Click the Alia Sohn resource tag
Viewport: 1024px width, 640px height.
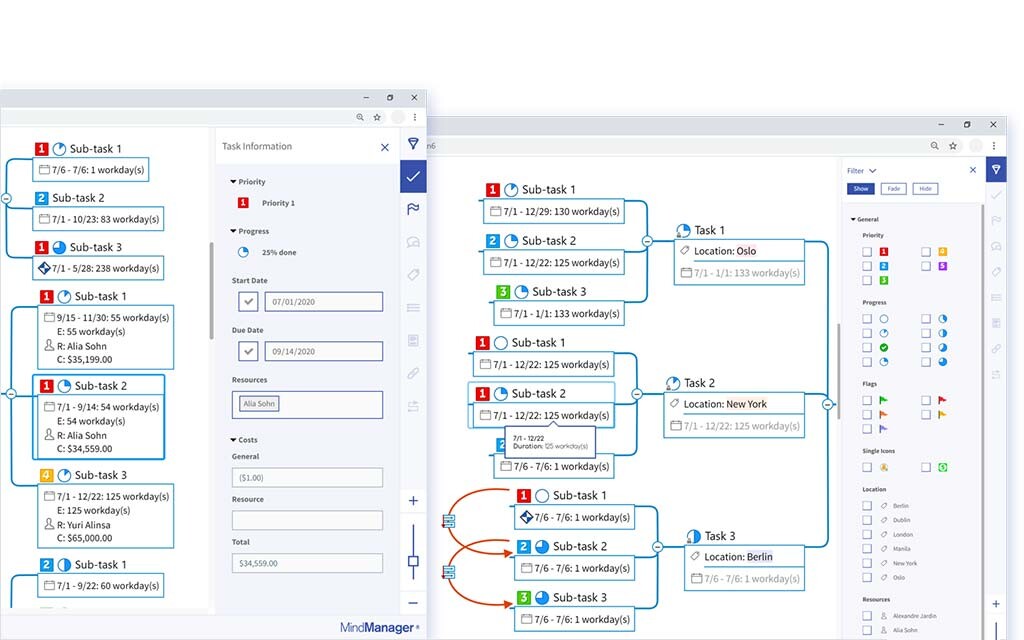(259, 404)
